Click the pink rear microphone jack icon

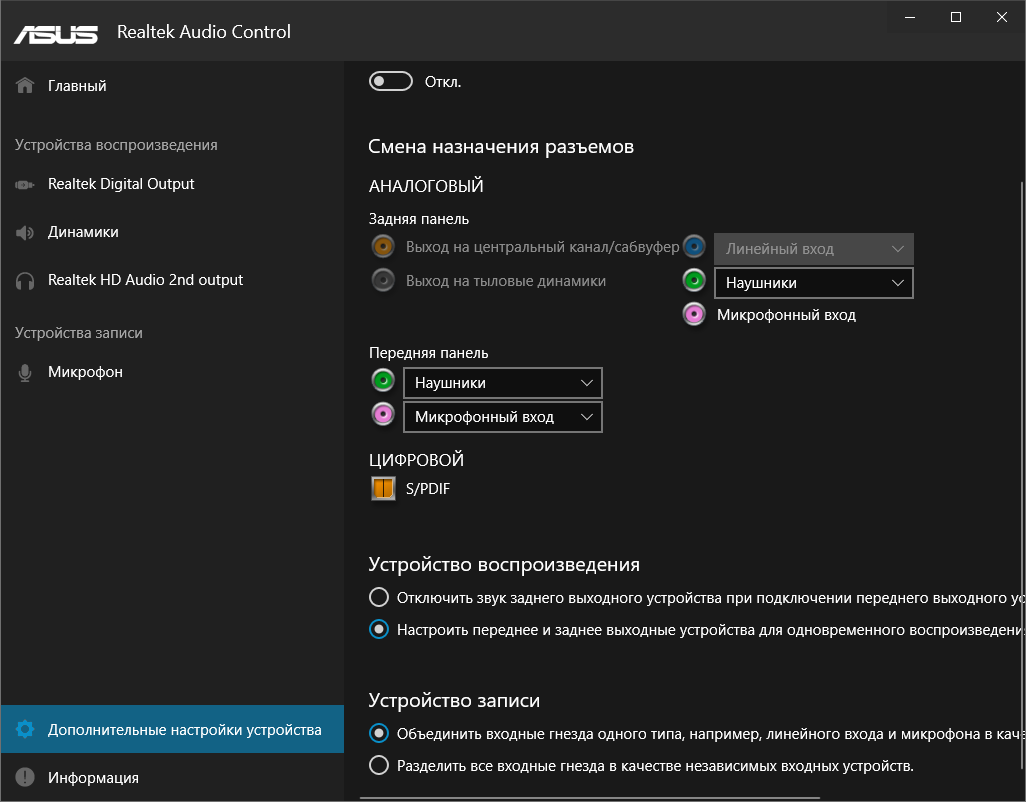coord(695,315)
